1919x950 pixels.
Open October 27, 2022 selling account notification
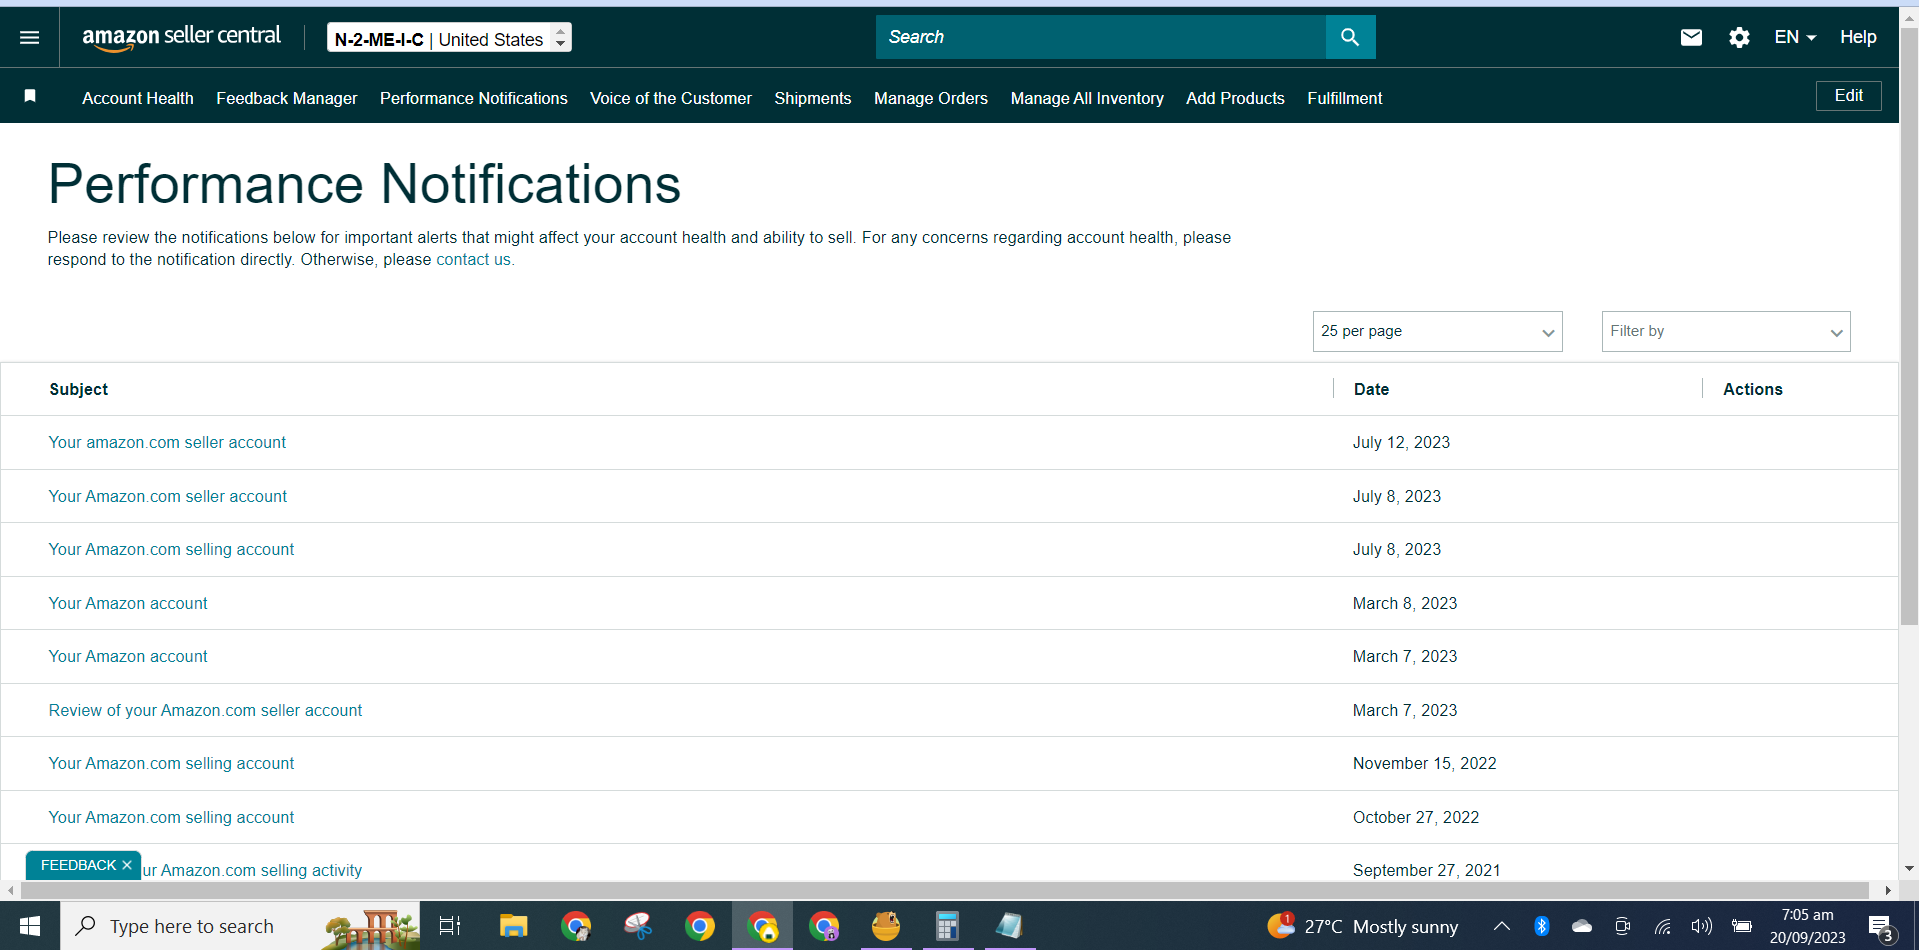click(x=171, y=817)
